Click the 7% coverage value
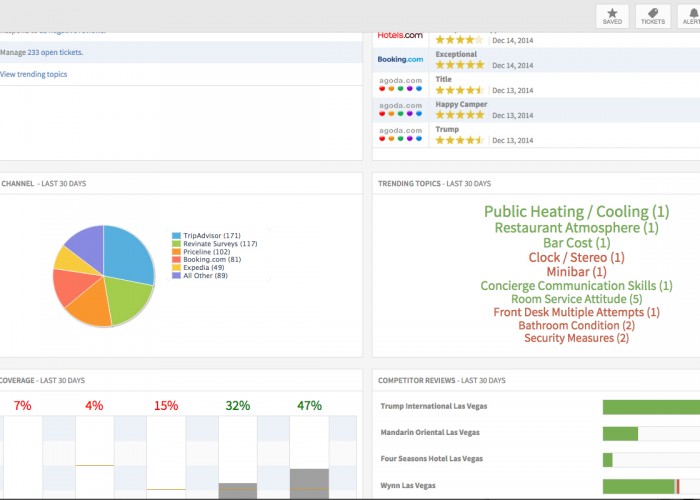 coord(22,406)
